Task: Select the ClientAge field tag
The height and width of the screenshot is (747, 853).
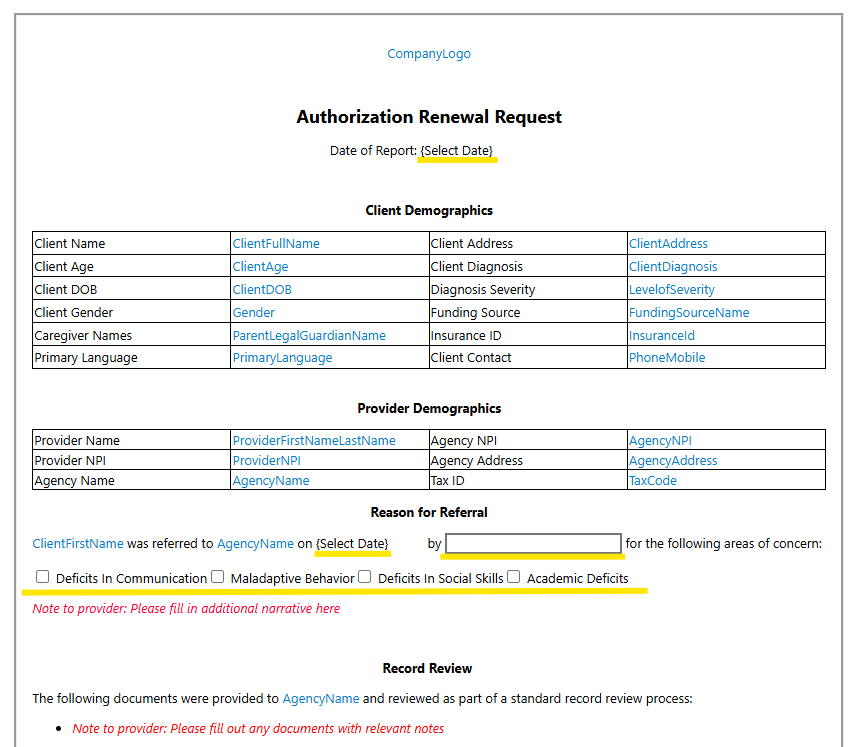Action: (260, 267)
